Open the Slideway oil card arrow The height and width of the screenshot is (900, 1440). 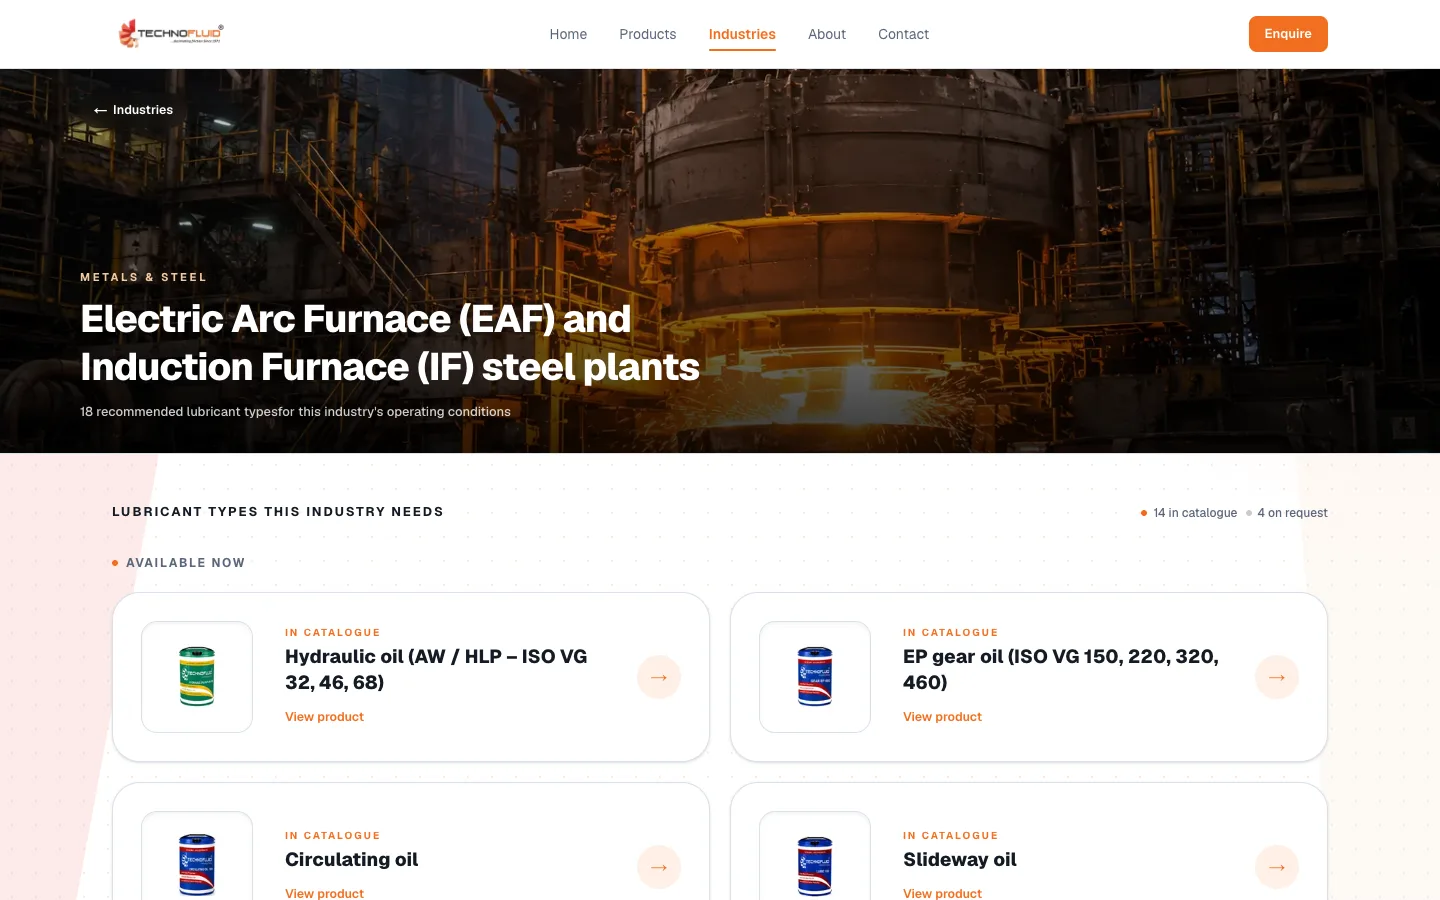[x=1277, y=867]
